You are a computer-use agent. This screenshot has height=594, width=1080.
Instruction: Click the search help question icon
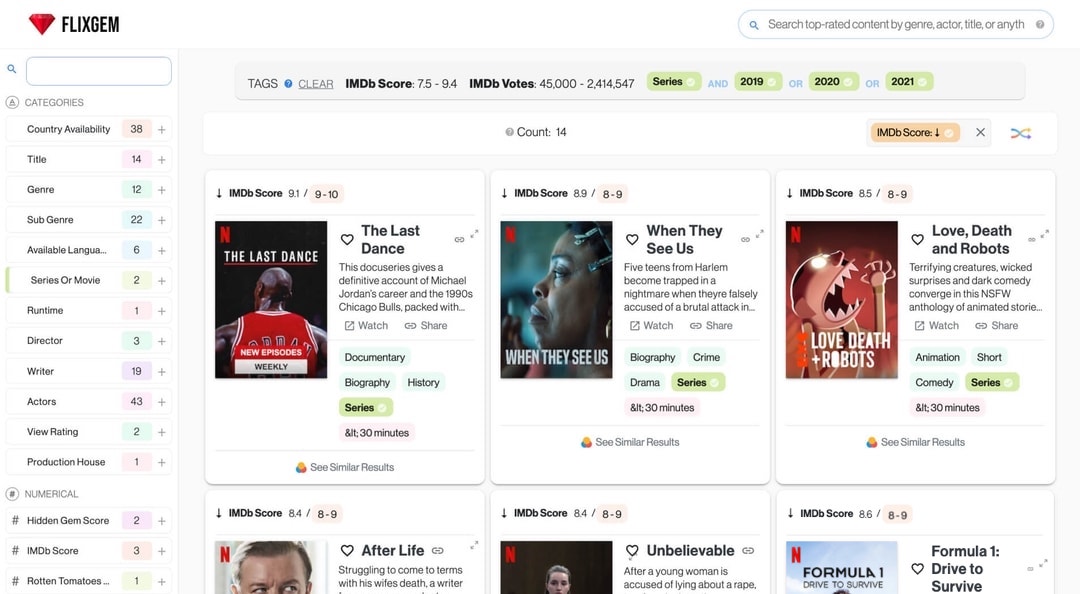pos(1039,25)
